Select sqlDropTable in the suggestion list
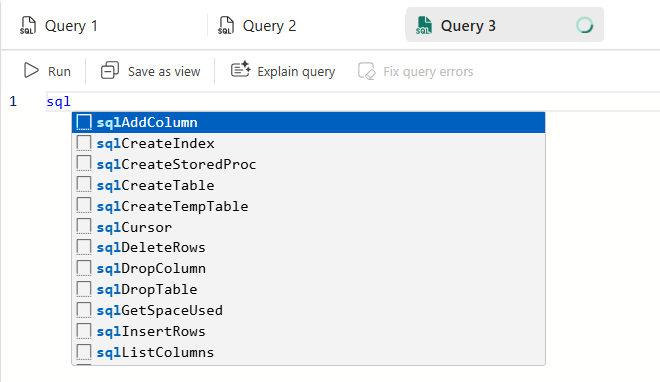Screen dimensions: 660x382 pos(309,289)
